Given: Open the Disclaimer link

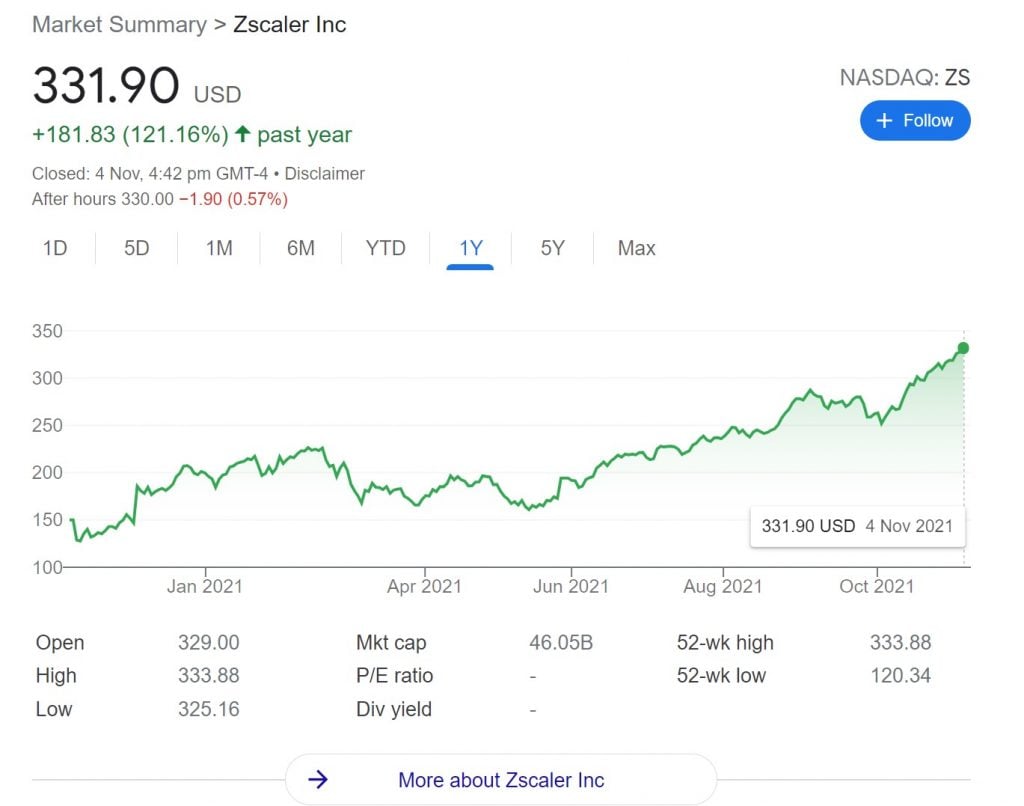Looking at the screenshot, I should tap(325, 174).
